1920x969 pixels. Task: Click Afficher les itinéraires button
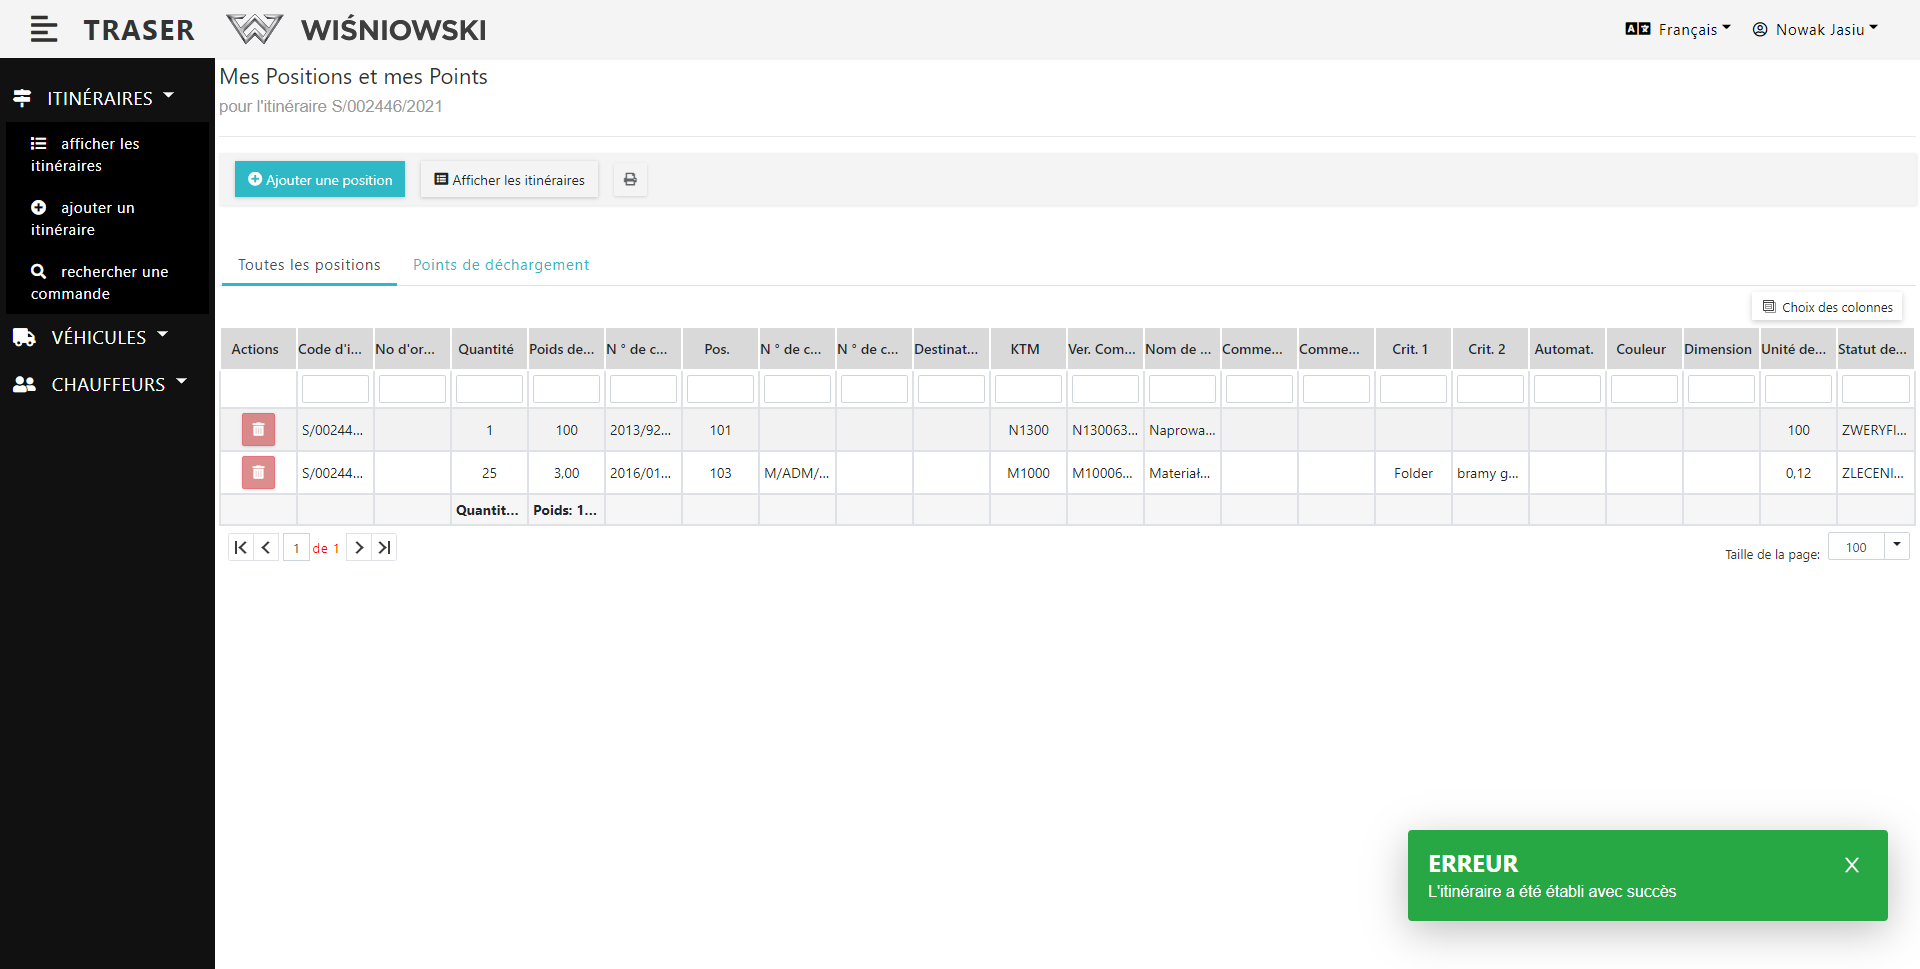click(509, 180)
